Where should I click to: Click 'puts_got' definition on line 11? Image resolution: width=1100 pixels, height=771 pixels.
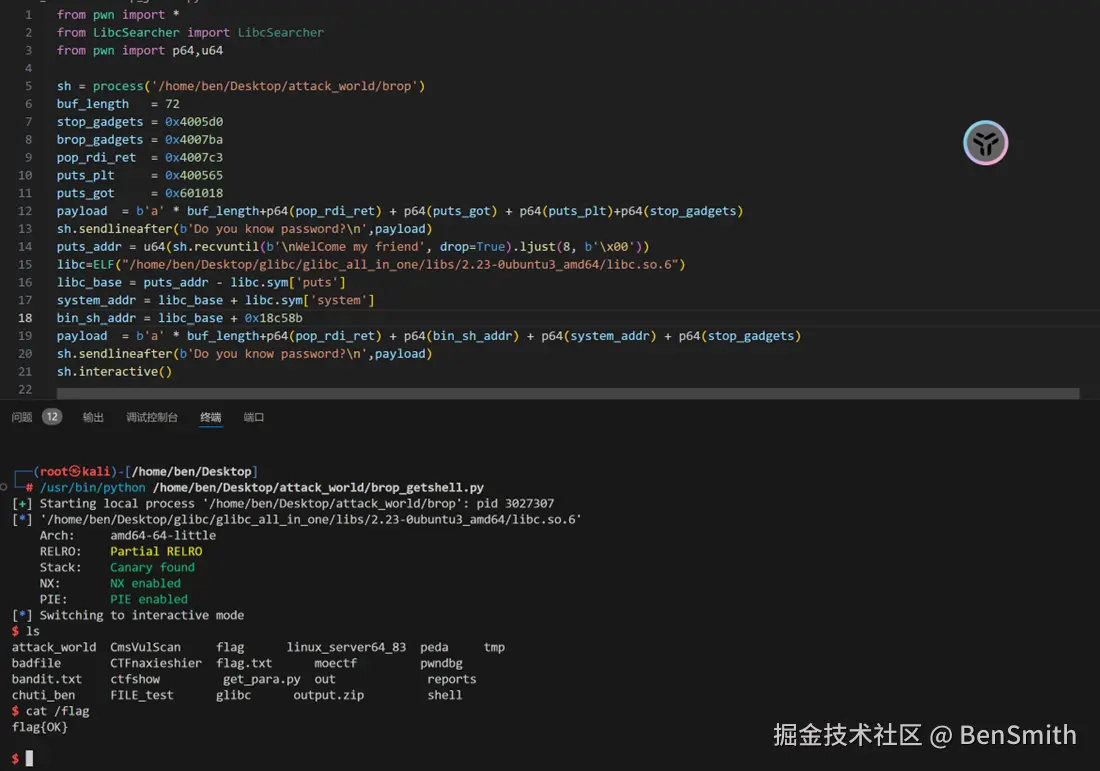[x=86, y=193]
